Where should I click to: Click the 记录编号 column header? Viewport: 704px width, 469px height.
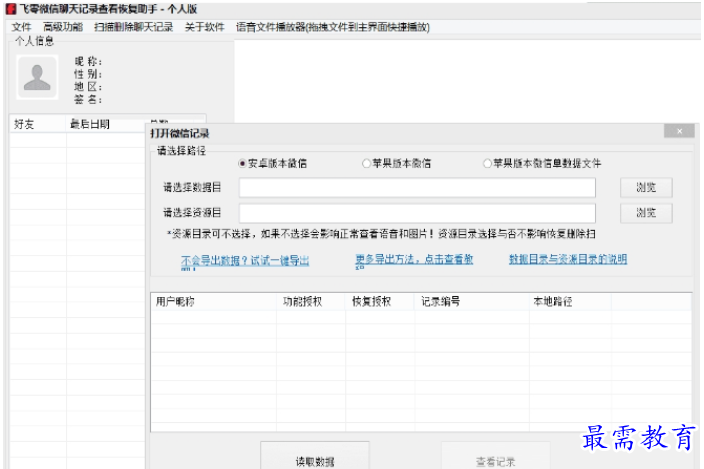[472, 302]
